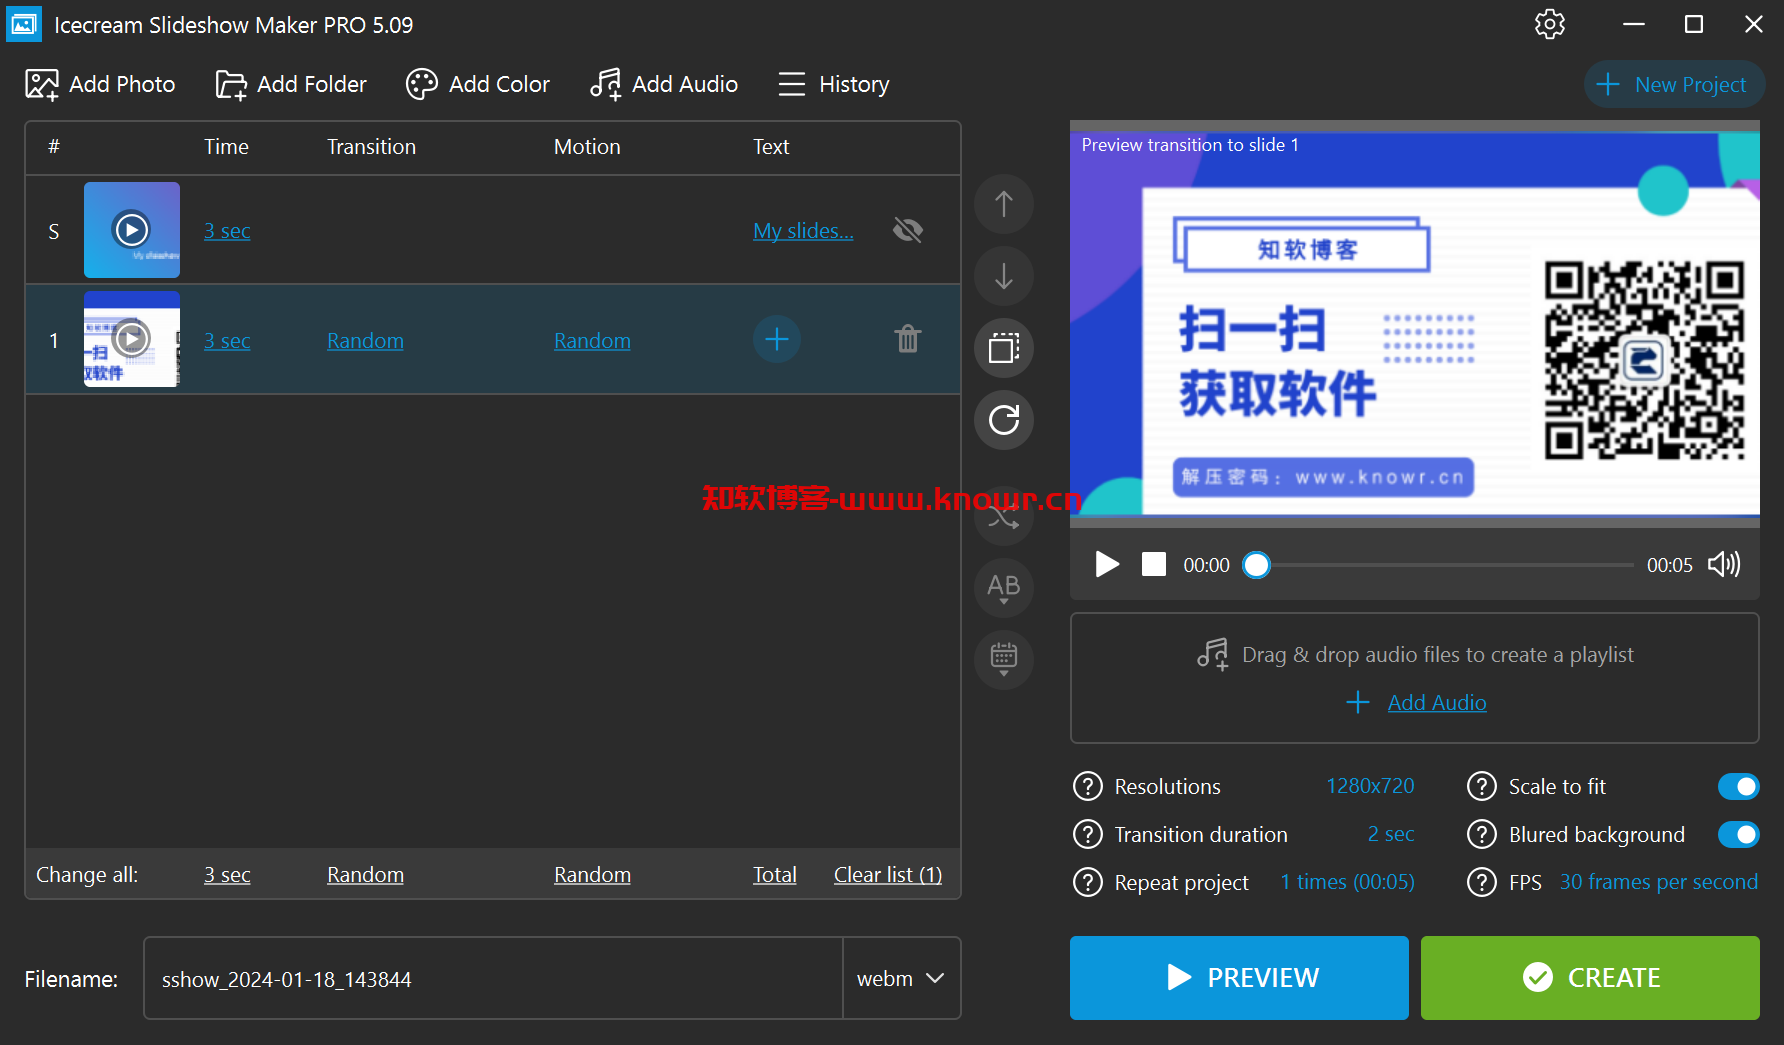Open the History menu

click(834, 85)
